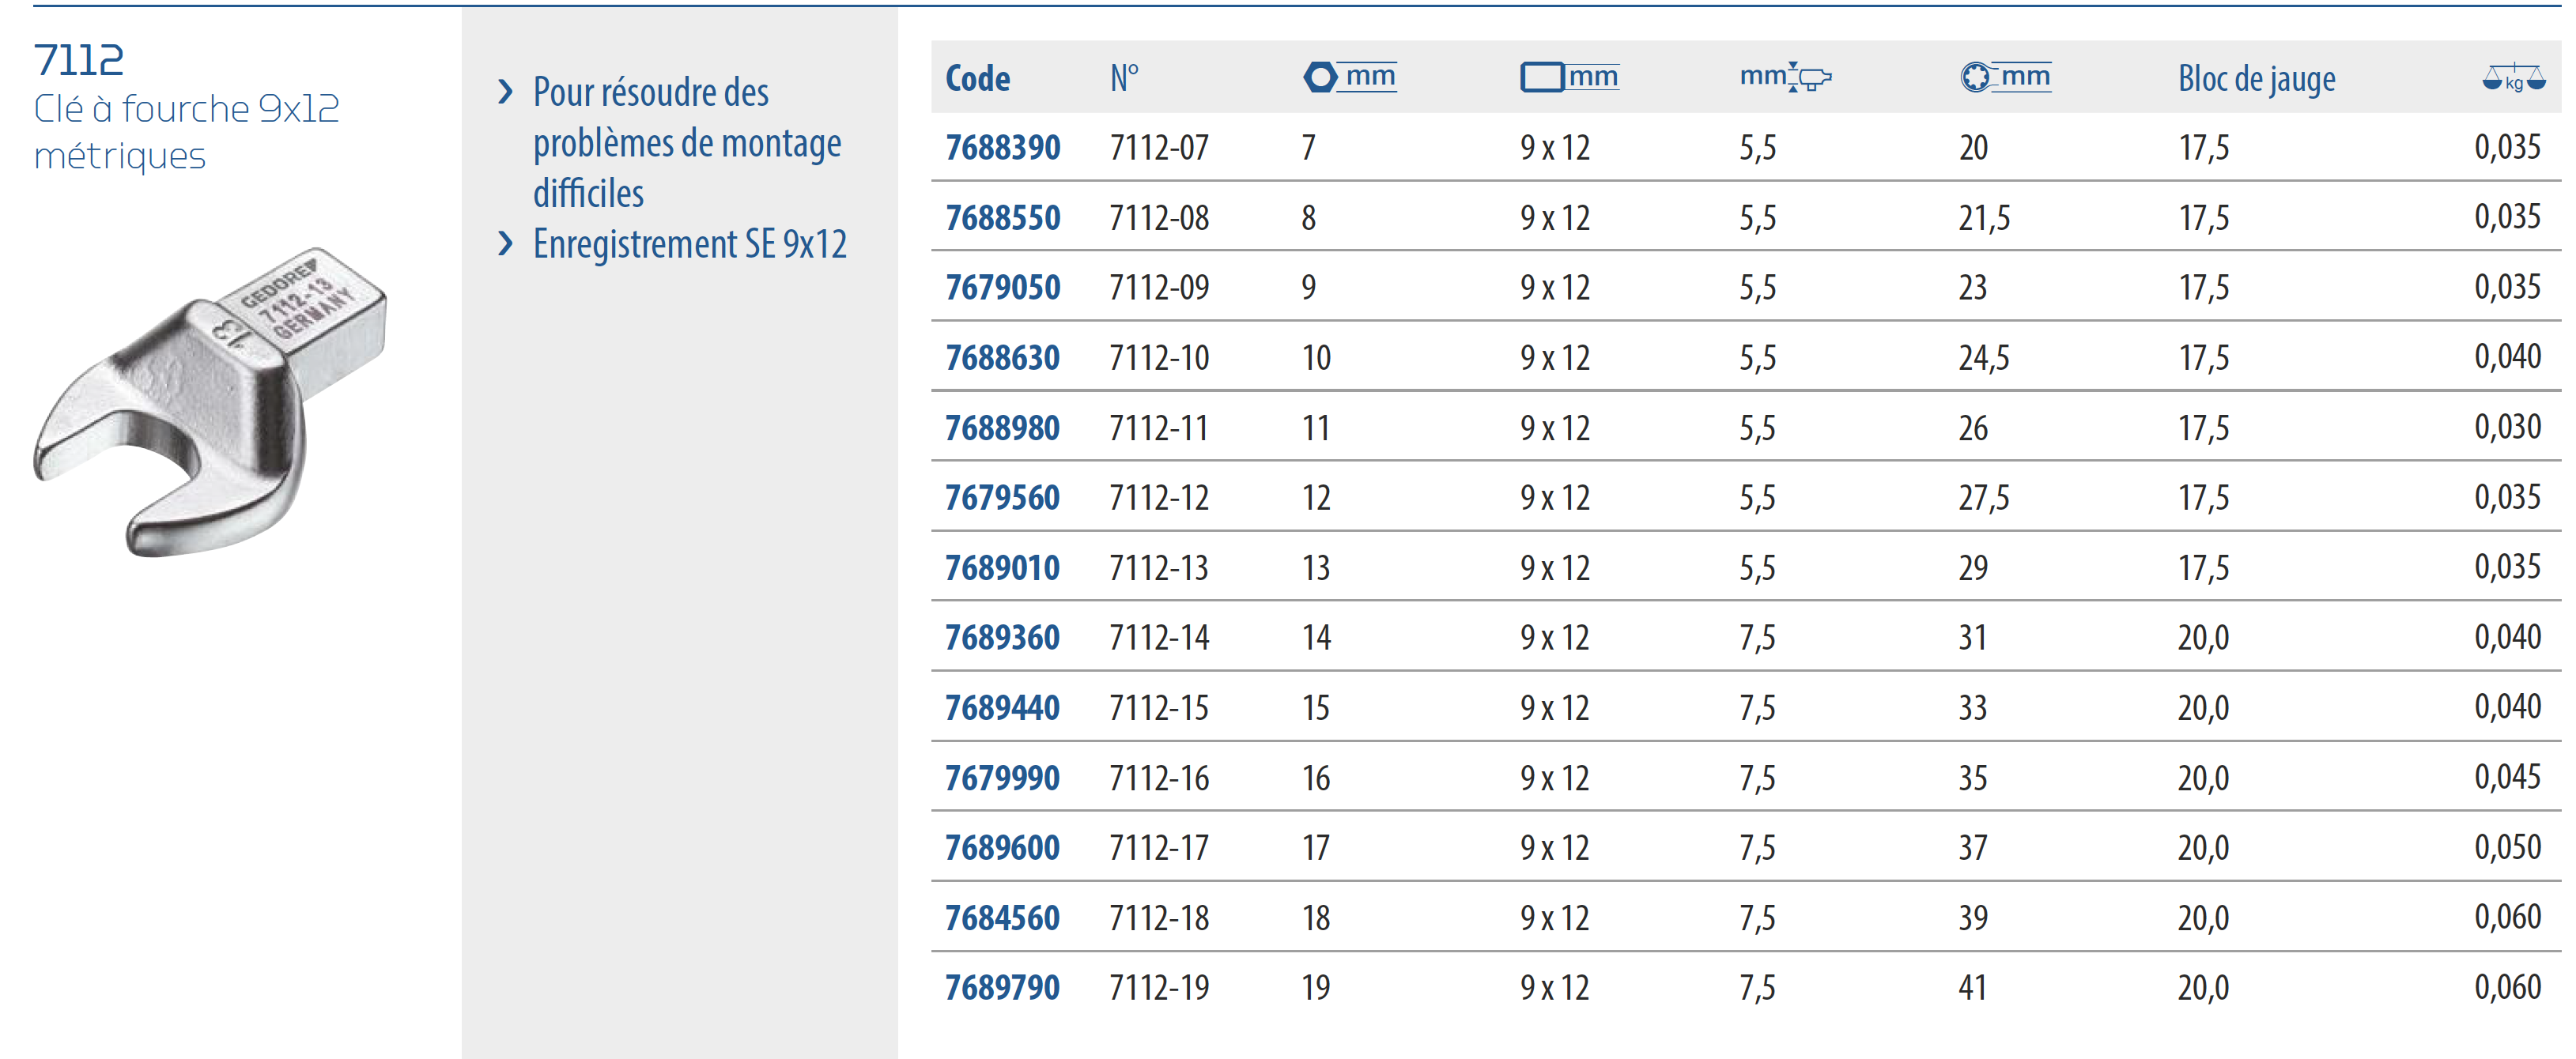Click weight 0,040 in row 7112-10
Viewport: 2576px width, 1059px height.
point(2508,357)
